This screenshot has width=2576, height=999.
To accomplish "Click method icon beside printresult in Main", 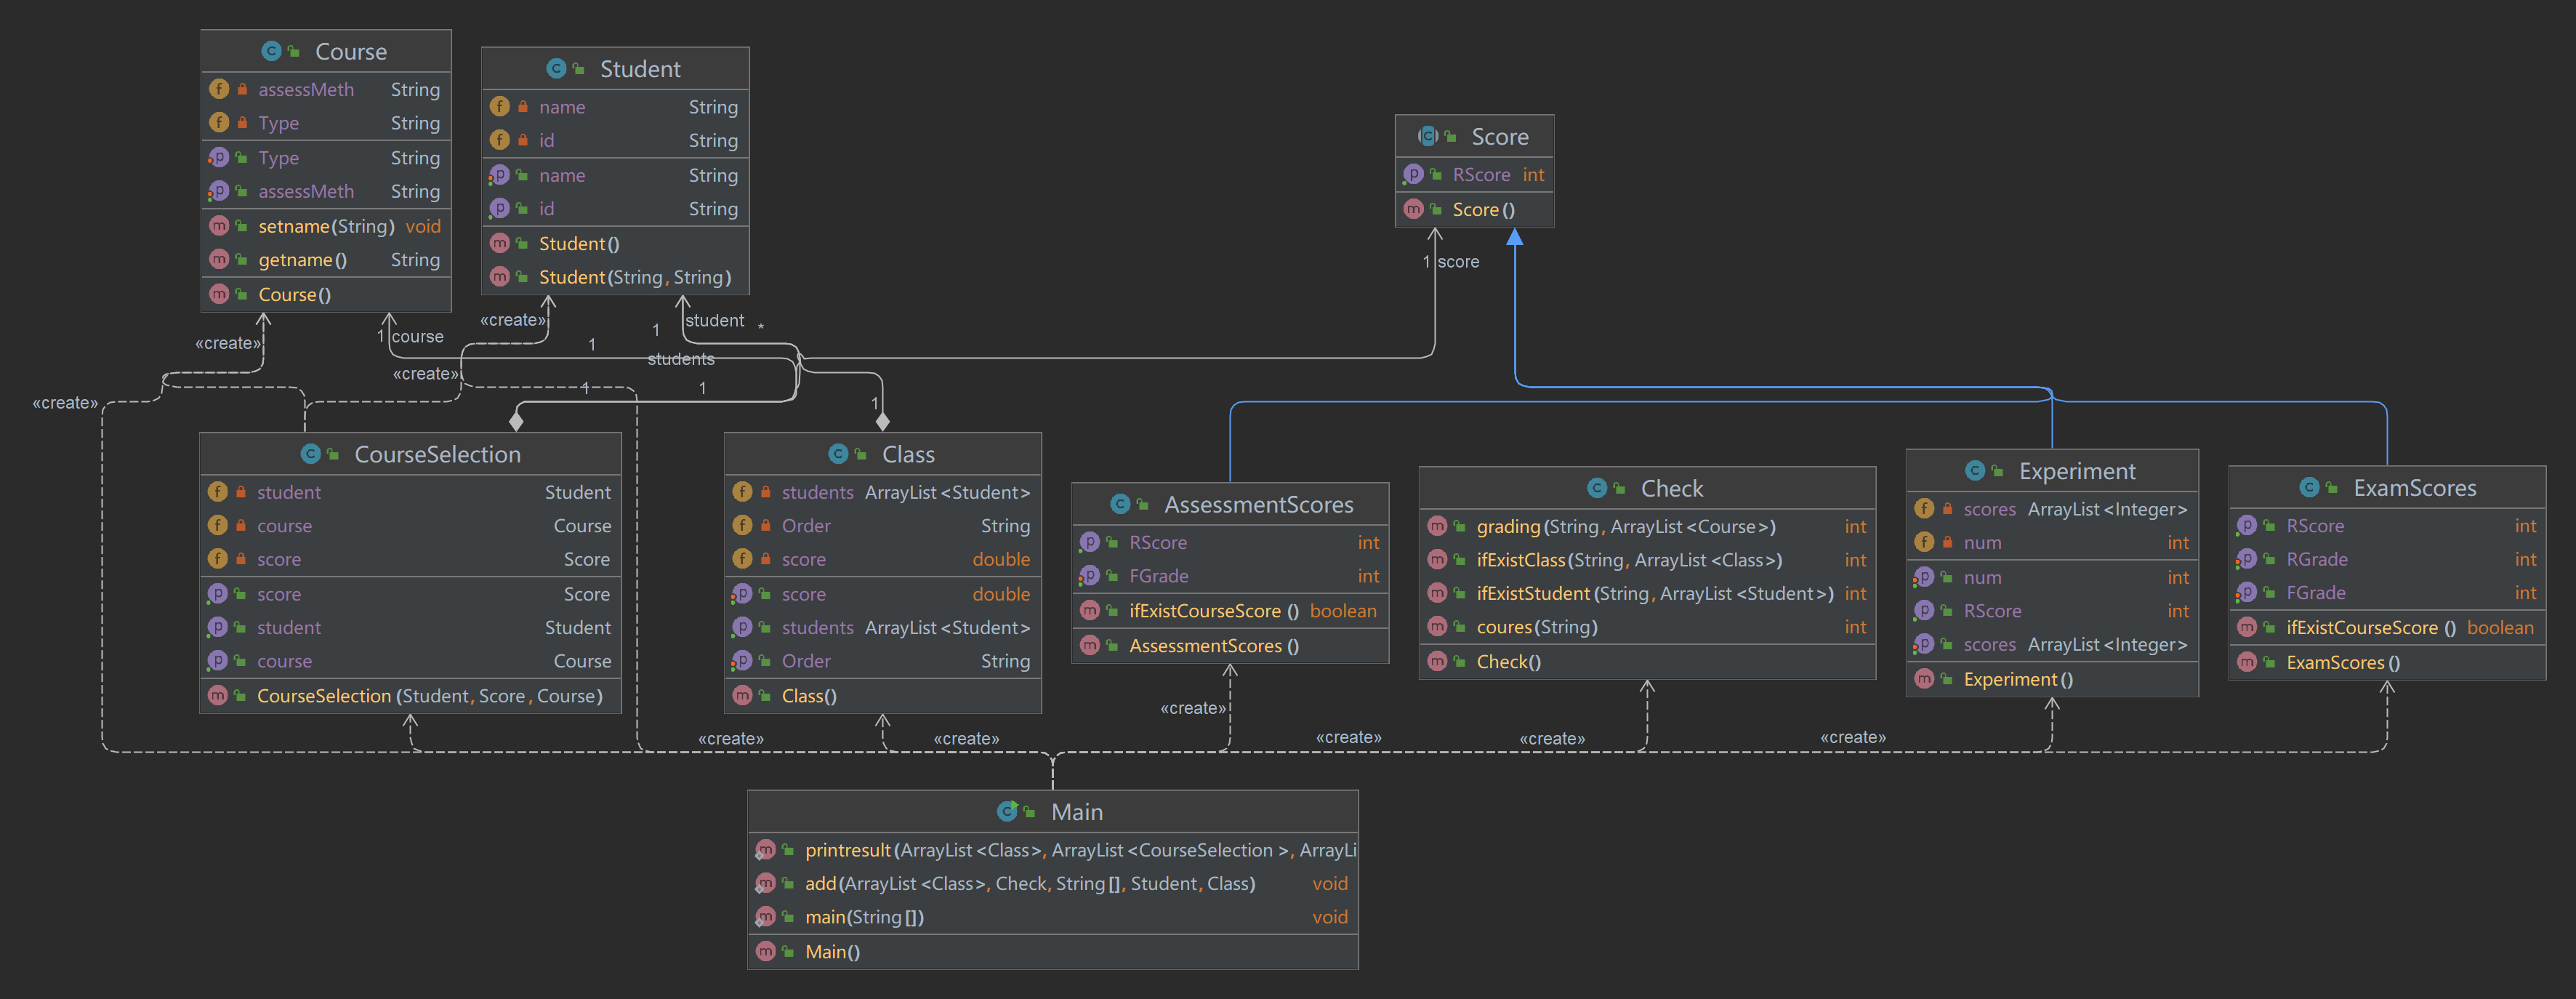I will click(766, 850).
